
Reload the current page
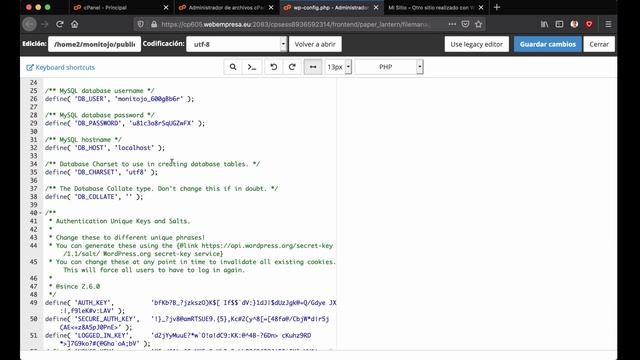(60, 24)
